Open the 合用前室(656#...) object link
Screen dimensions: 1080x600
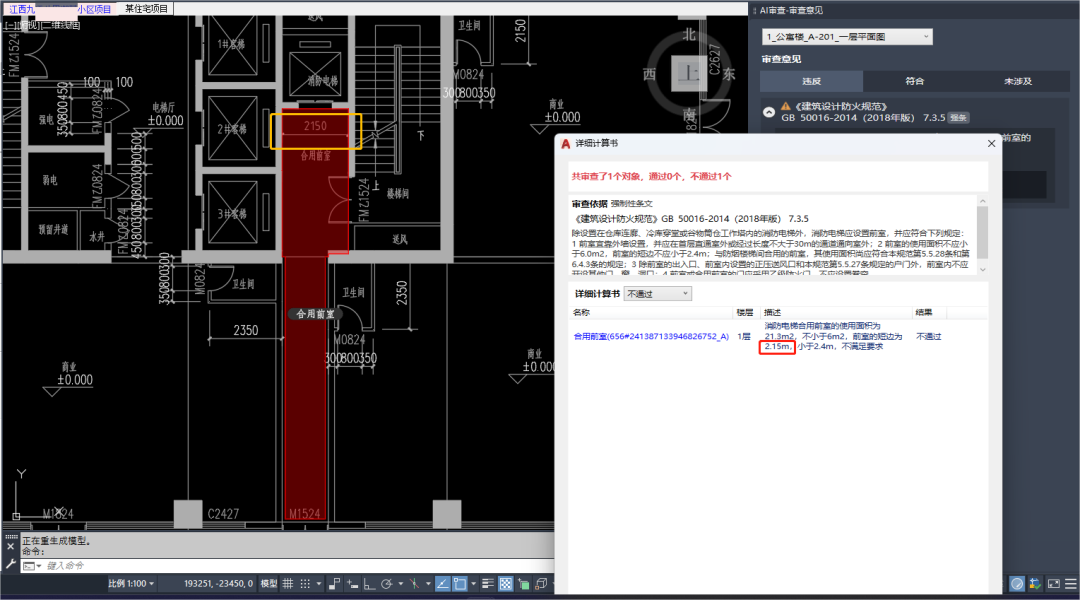pyautogui.click(x=651, y=336)
